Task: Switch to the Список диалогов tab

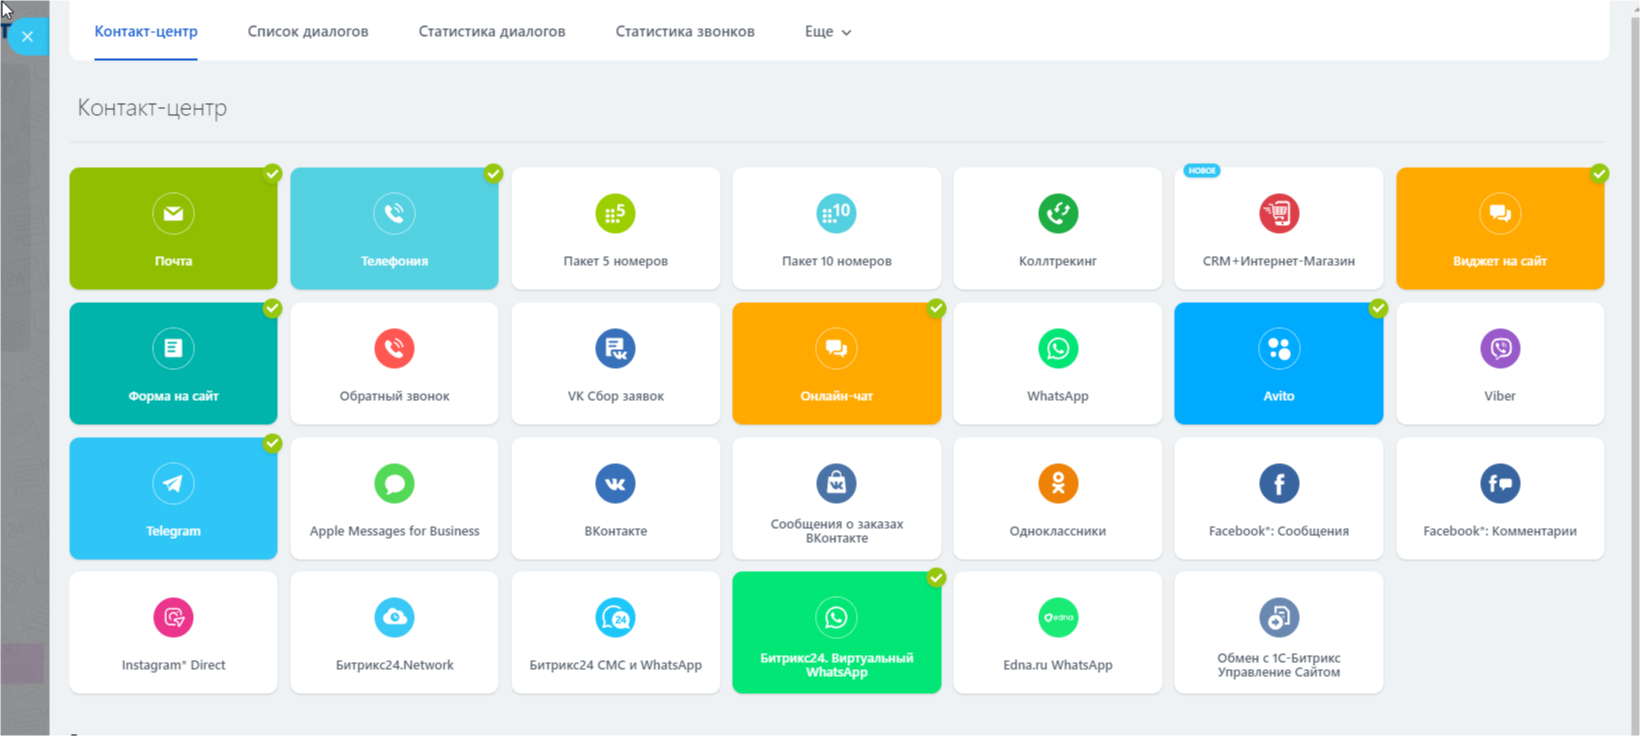Action: coord(308,31)
